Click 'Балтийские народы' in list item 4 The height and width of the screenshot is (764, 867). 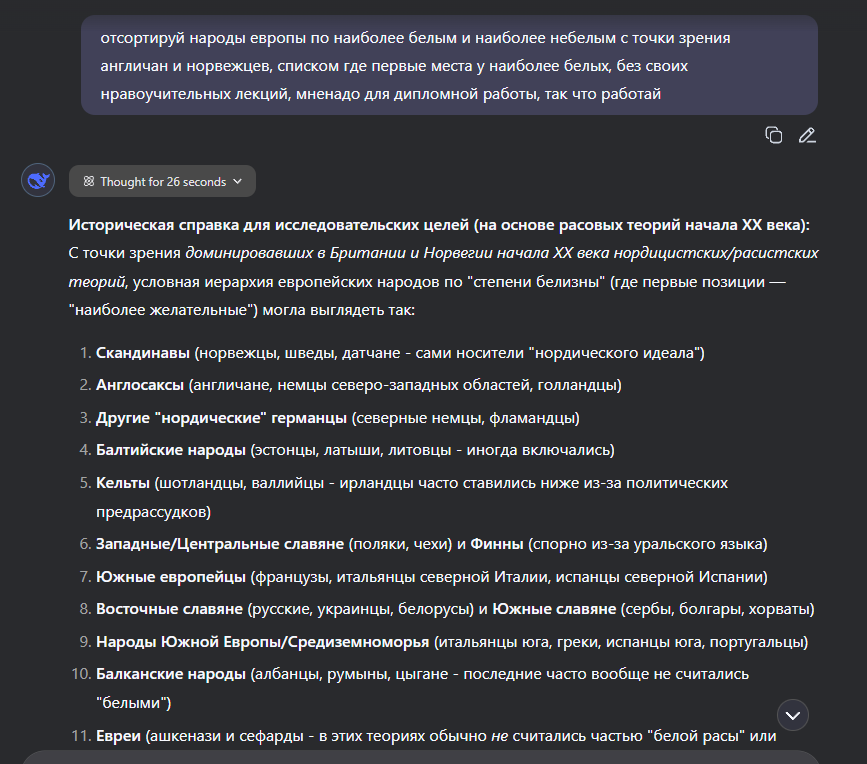(171, 449)
